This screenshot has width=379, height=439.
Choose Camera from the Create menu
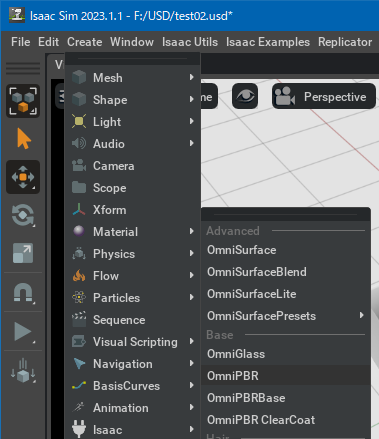133,166
